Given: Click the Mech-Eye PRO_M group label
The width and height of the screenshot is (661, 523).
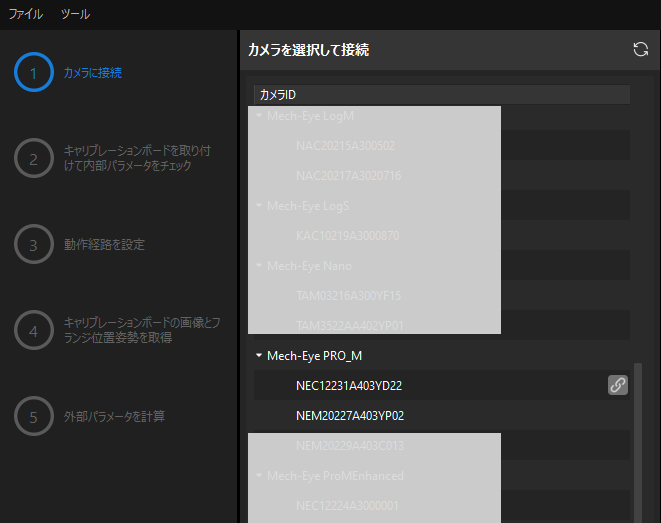Looking at the screenshot, I should point(314,356).
